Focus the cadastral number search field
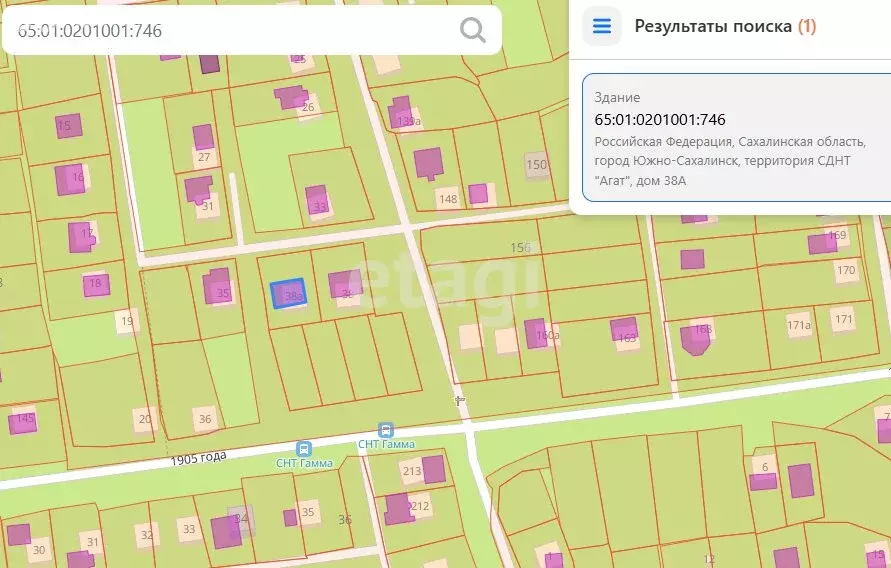Image resolution: width=891 pixels, height=568 pixels. [x=230, y=31]
